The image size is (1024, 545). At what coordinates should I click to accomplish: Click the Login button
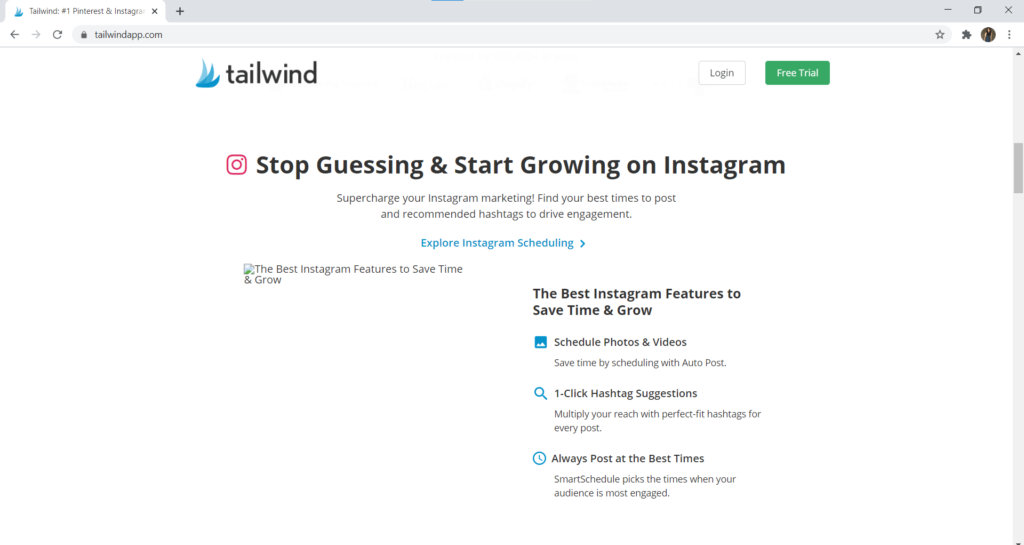click(x=722, y=73)
